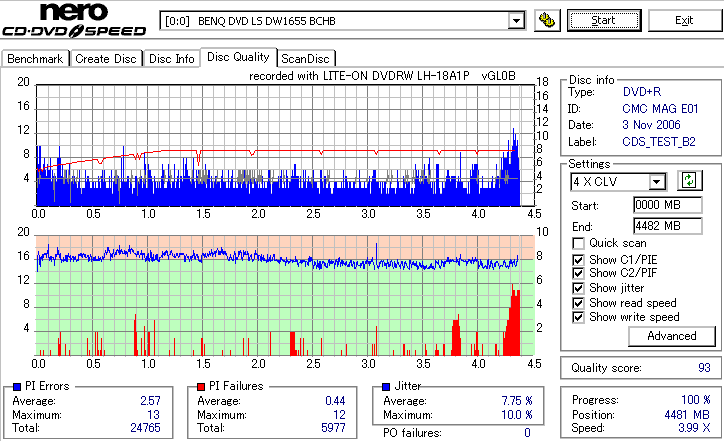Click the blue PI Errors legend square

point(17,387)
